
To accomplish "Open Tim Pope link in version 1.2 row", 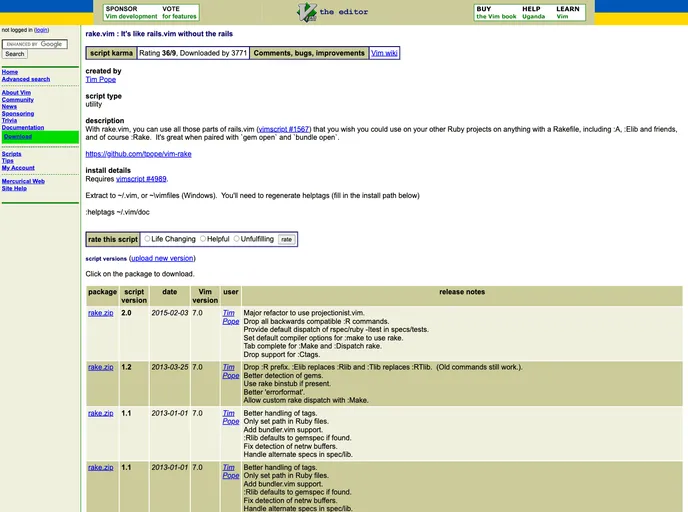I will (230, 371).
